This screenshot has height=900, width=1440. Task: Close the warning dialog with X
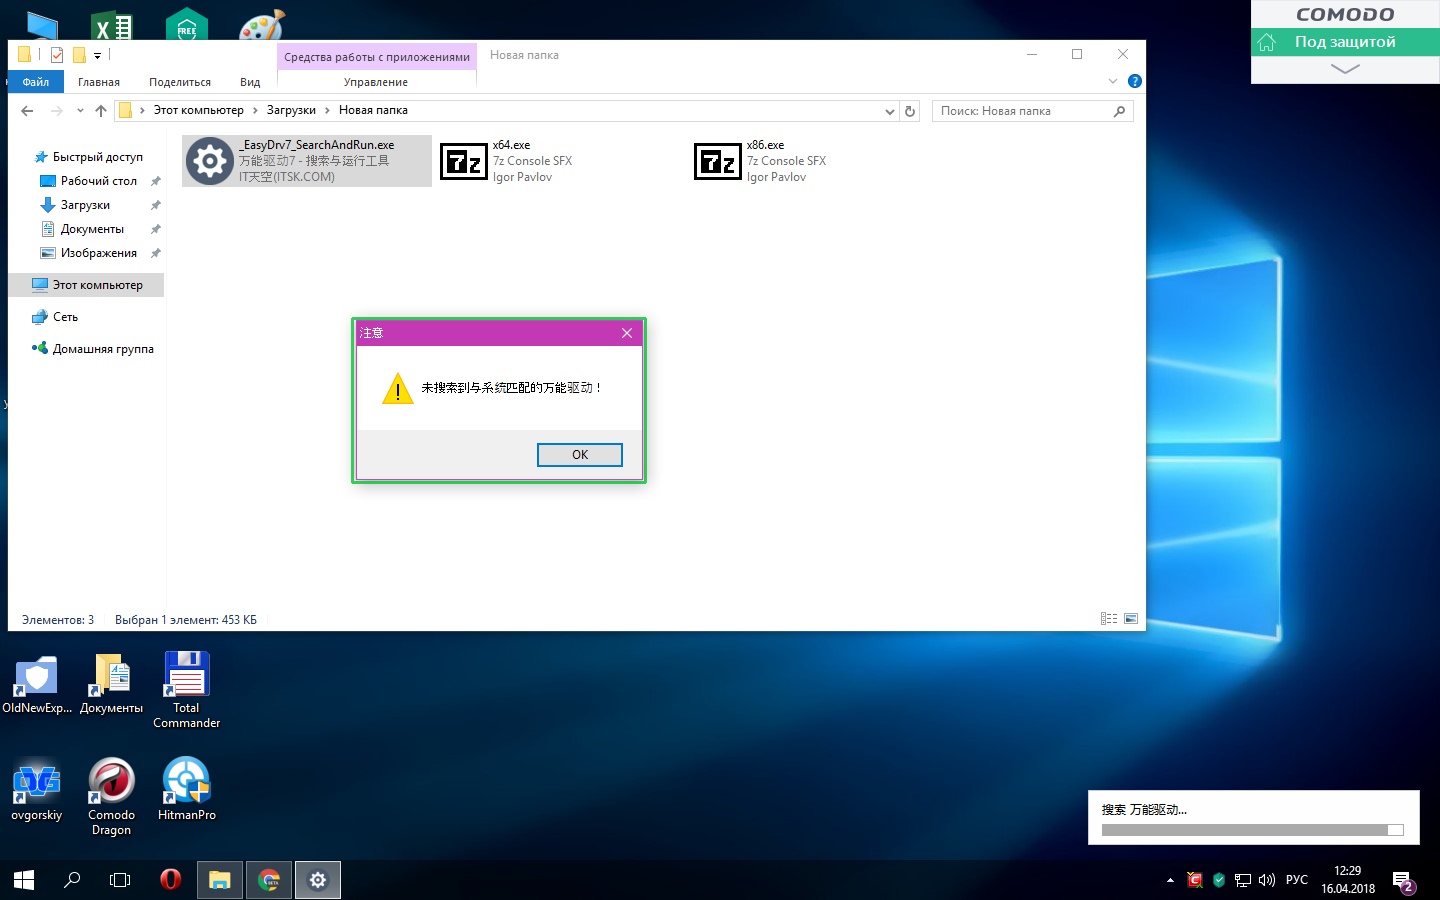(x=627, y=333)
